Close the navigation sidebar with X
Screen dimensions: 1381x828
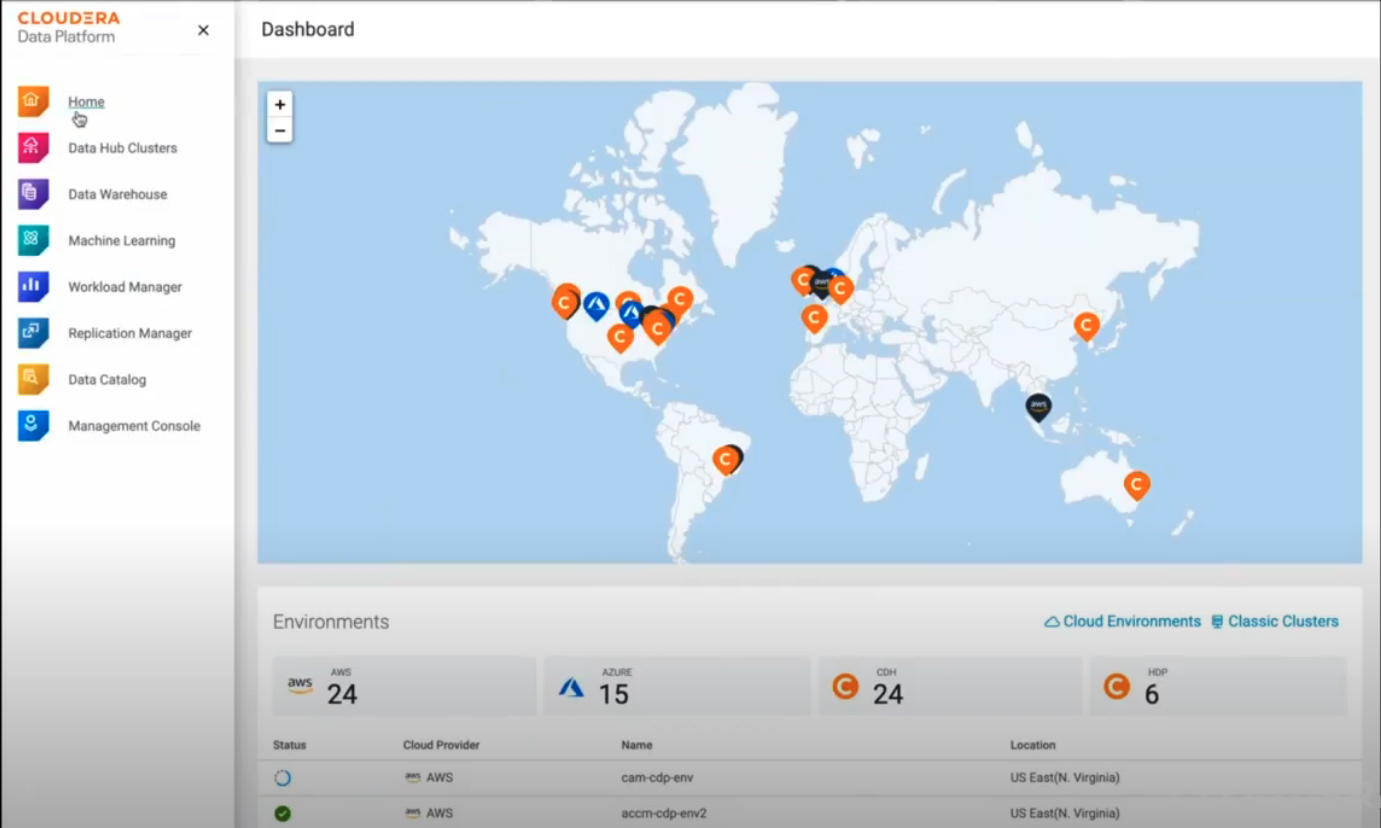[x=203, y=30]
